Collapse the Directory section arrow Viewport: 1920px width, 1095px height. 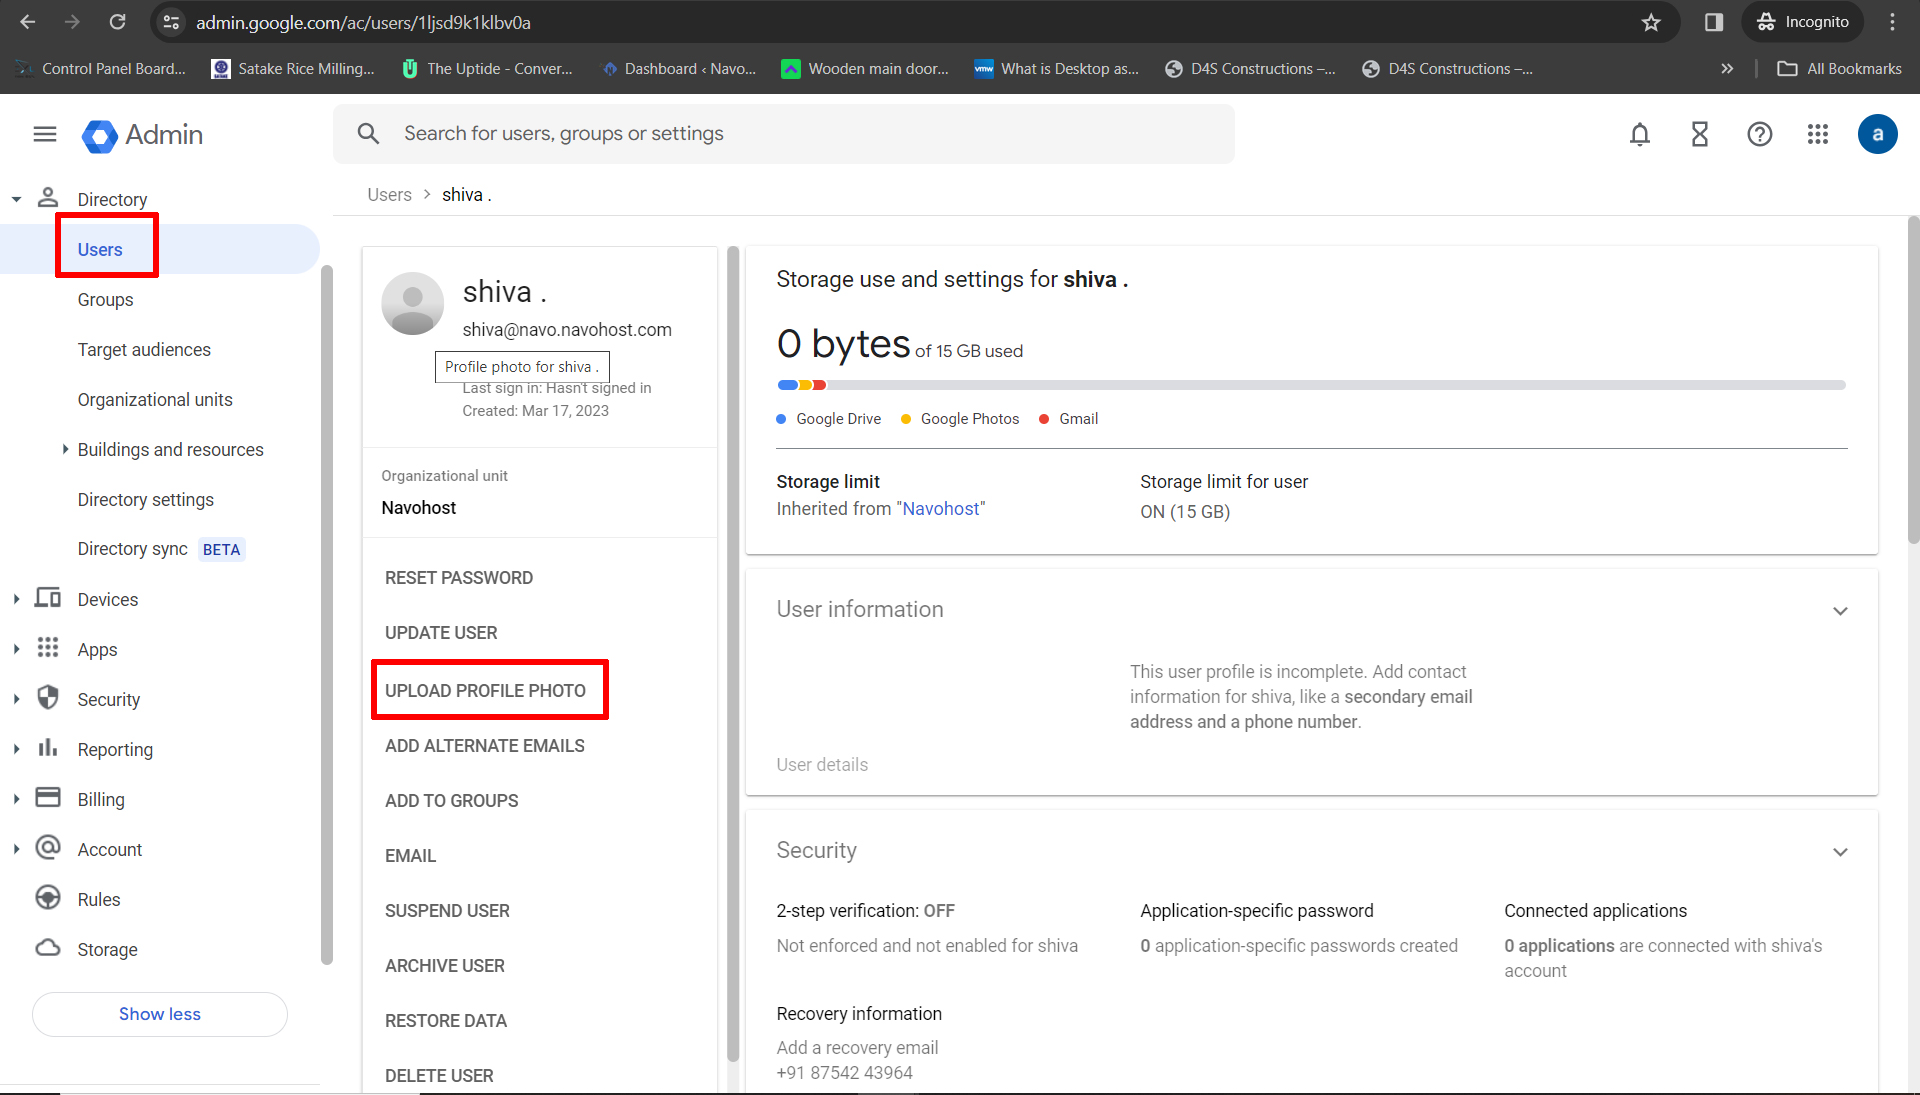[16, 200]
